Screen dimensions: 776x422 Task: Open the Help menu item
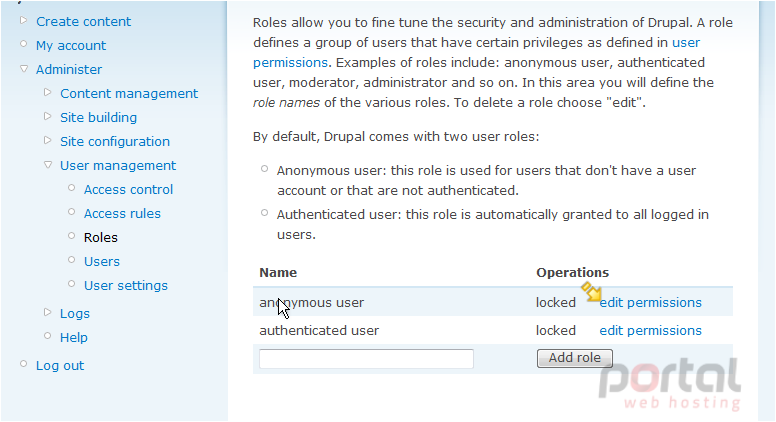(x=74, y=337)
